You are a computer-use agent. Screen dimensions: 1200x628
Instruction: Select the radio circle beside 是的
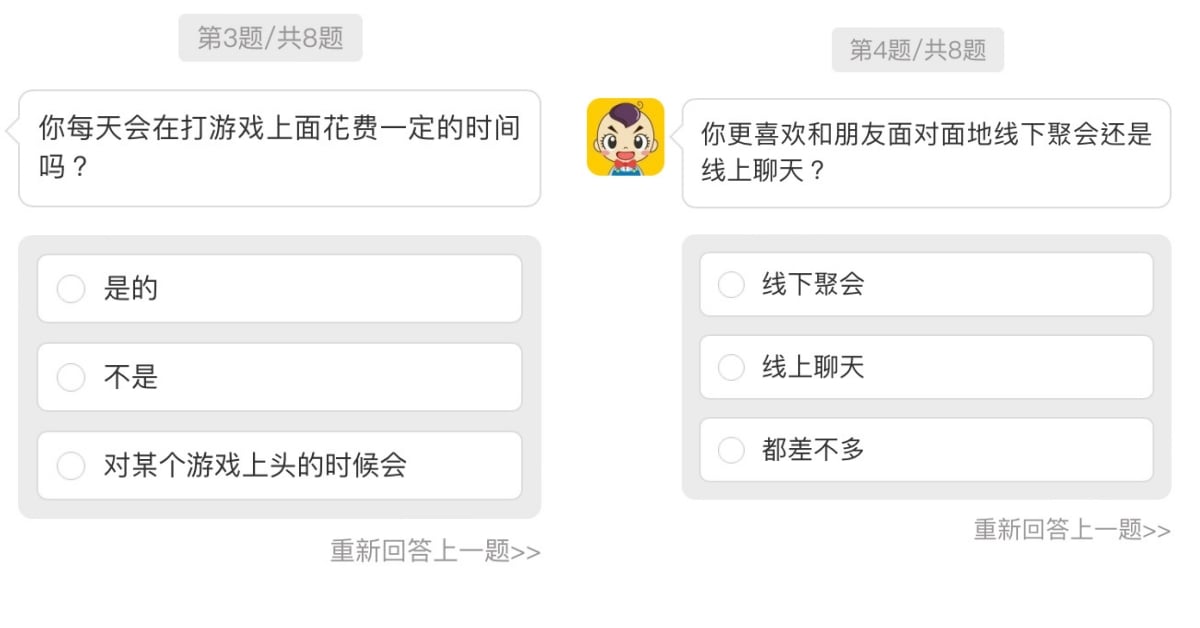coord(71,289)
